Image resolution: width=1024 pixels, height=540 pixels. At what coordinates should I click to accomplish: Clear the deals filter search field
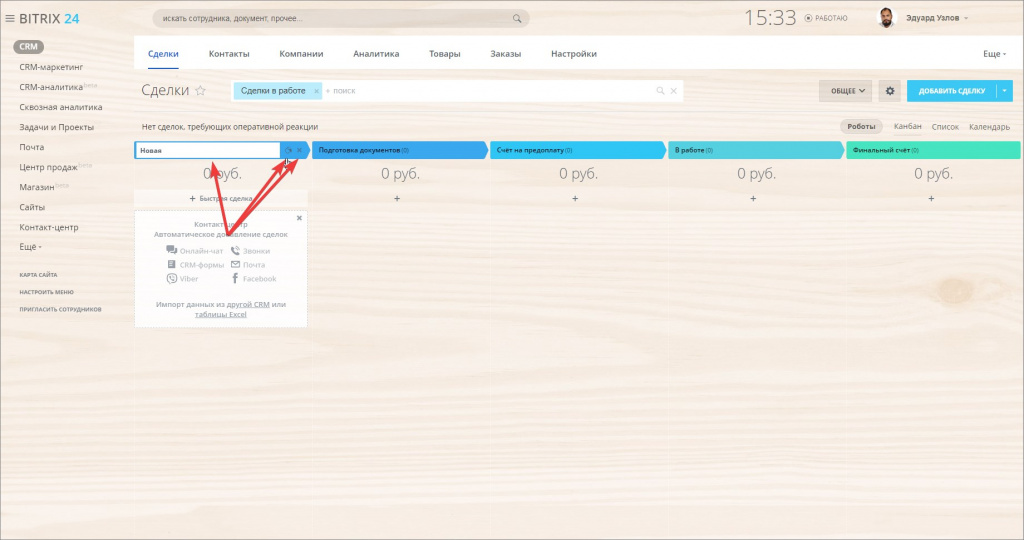click(x=673, y=91)
